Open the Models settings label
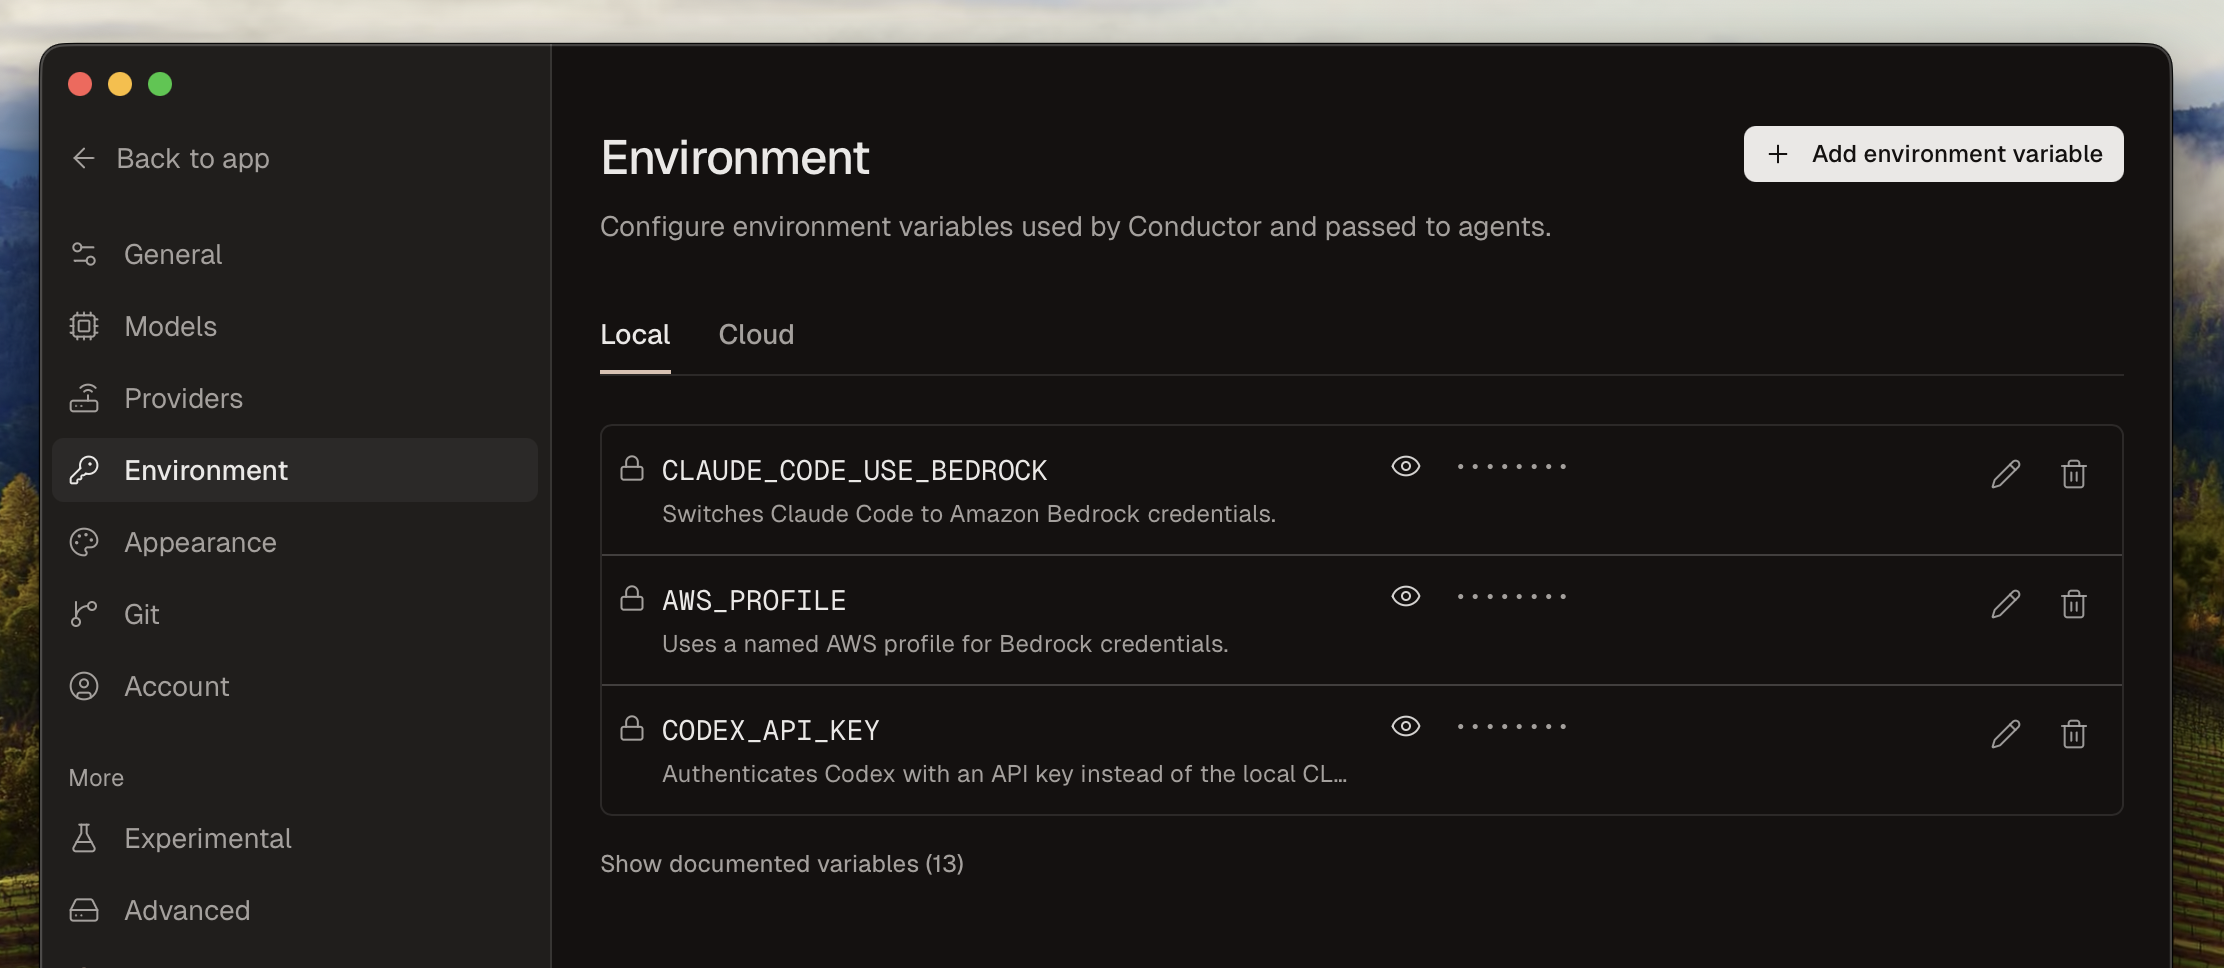 (171, 326)
